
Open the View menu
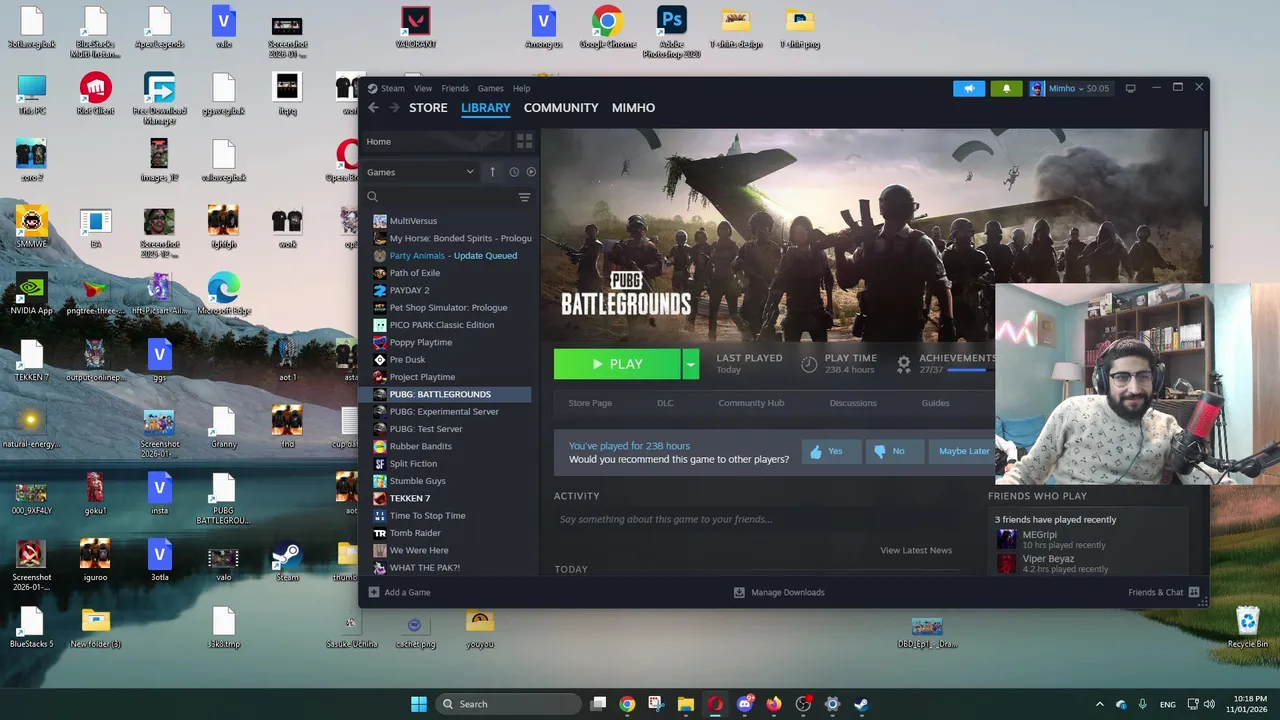click(423, 88)
